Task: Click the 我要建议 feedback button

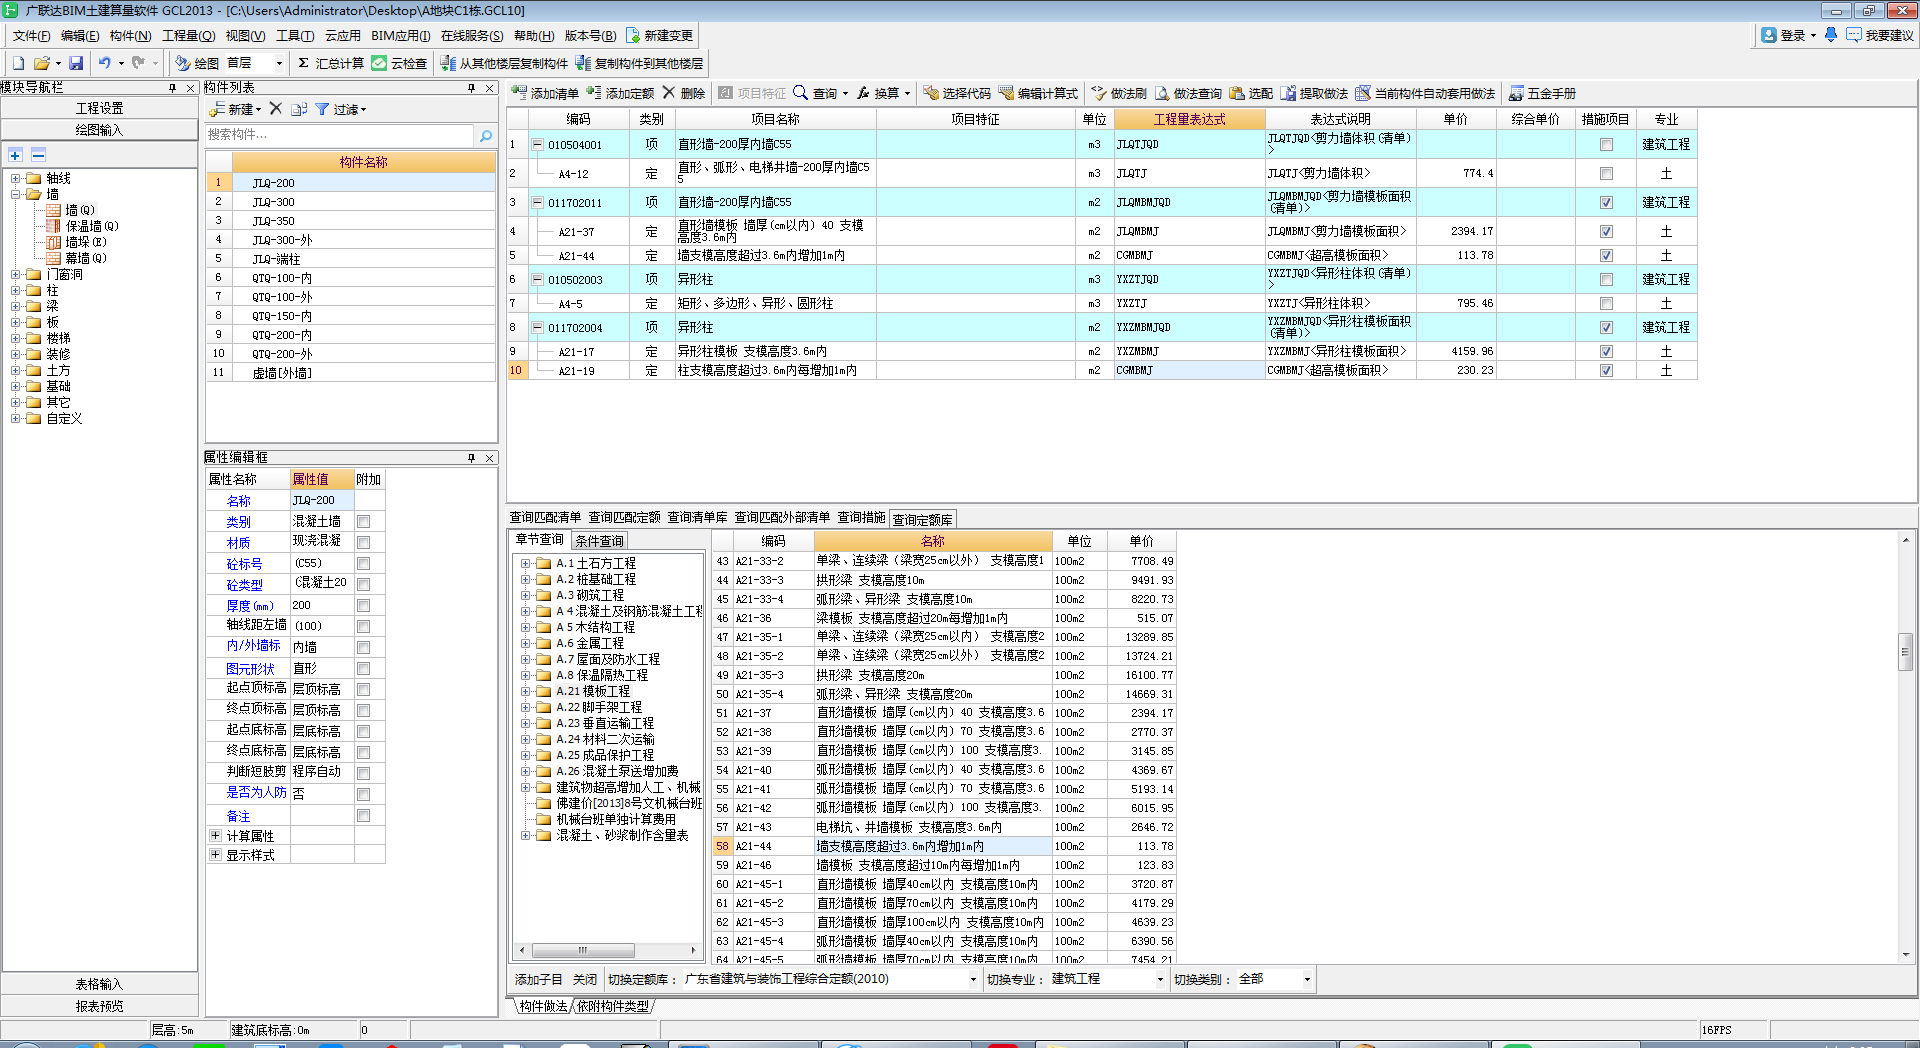Action: pos(1880,36)
